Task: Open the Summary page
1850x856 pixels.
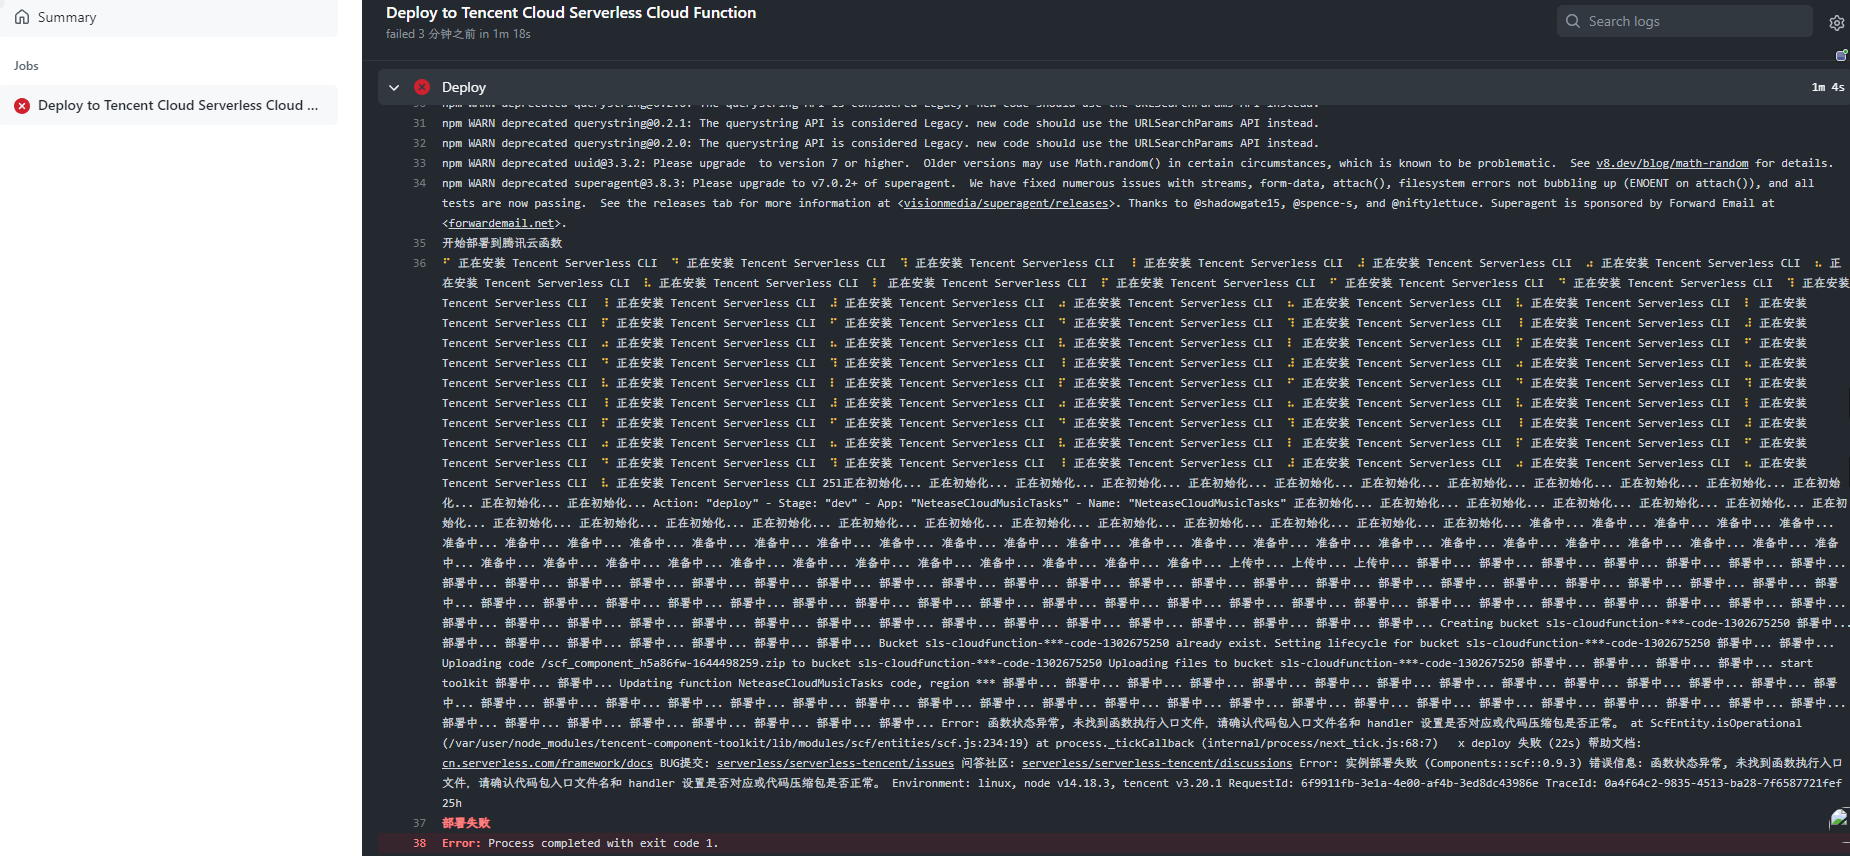Action: [168, 18]
